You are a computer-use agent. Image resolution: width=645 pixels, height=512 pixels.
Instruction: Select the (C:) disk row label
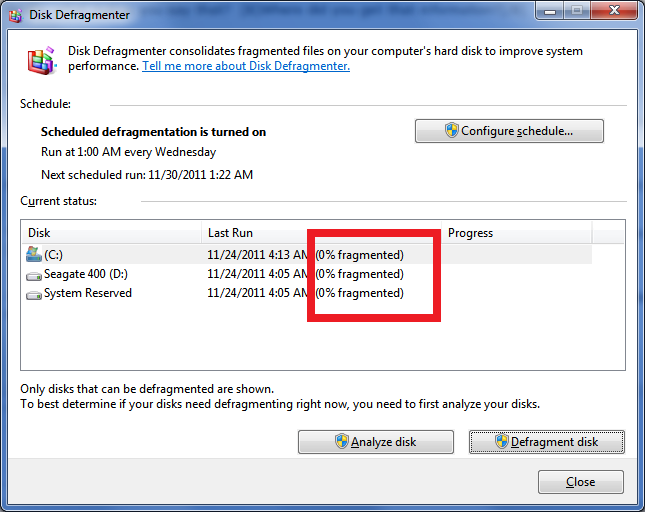point(53,255)
